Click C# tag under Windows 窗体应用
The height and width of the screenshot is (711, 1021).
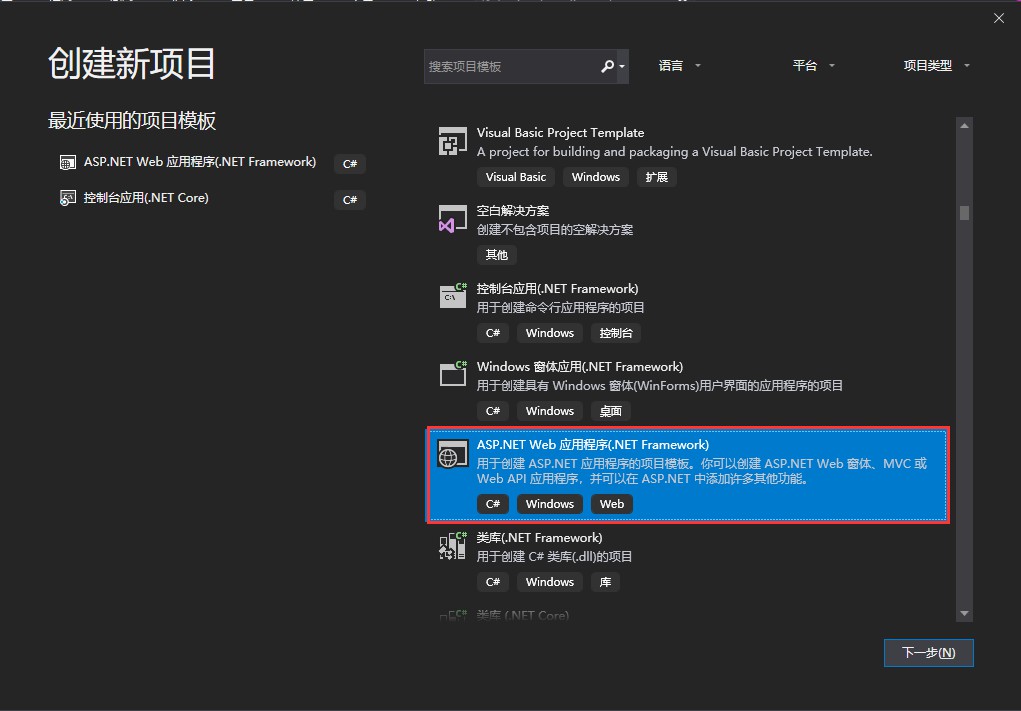click(x=492, y=411)
